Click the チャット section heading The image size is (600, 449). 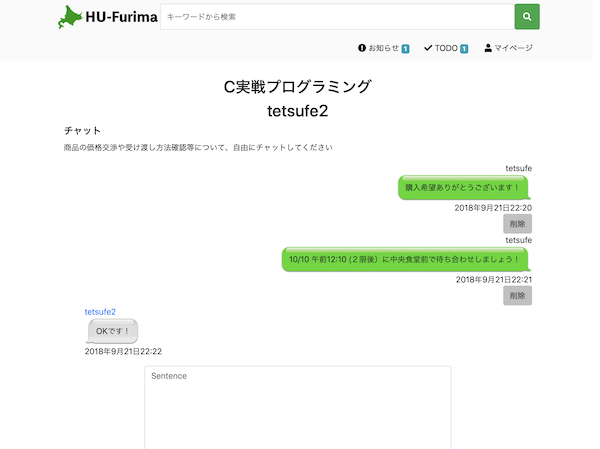[x=82, y=131]
